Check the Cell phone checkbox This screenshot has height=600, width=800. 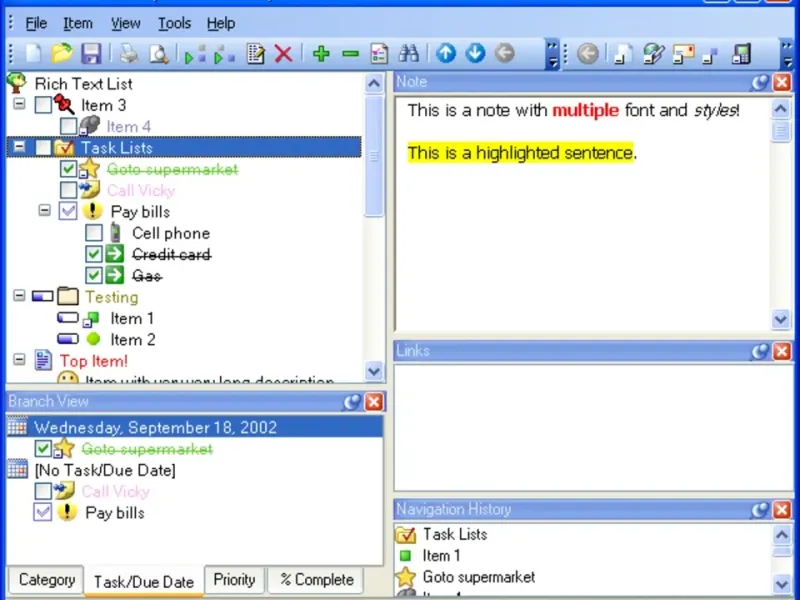click(93, 233)
